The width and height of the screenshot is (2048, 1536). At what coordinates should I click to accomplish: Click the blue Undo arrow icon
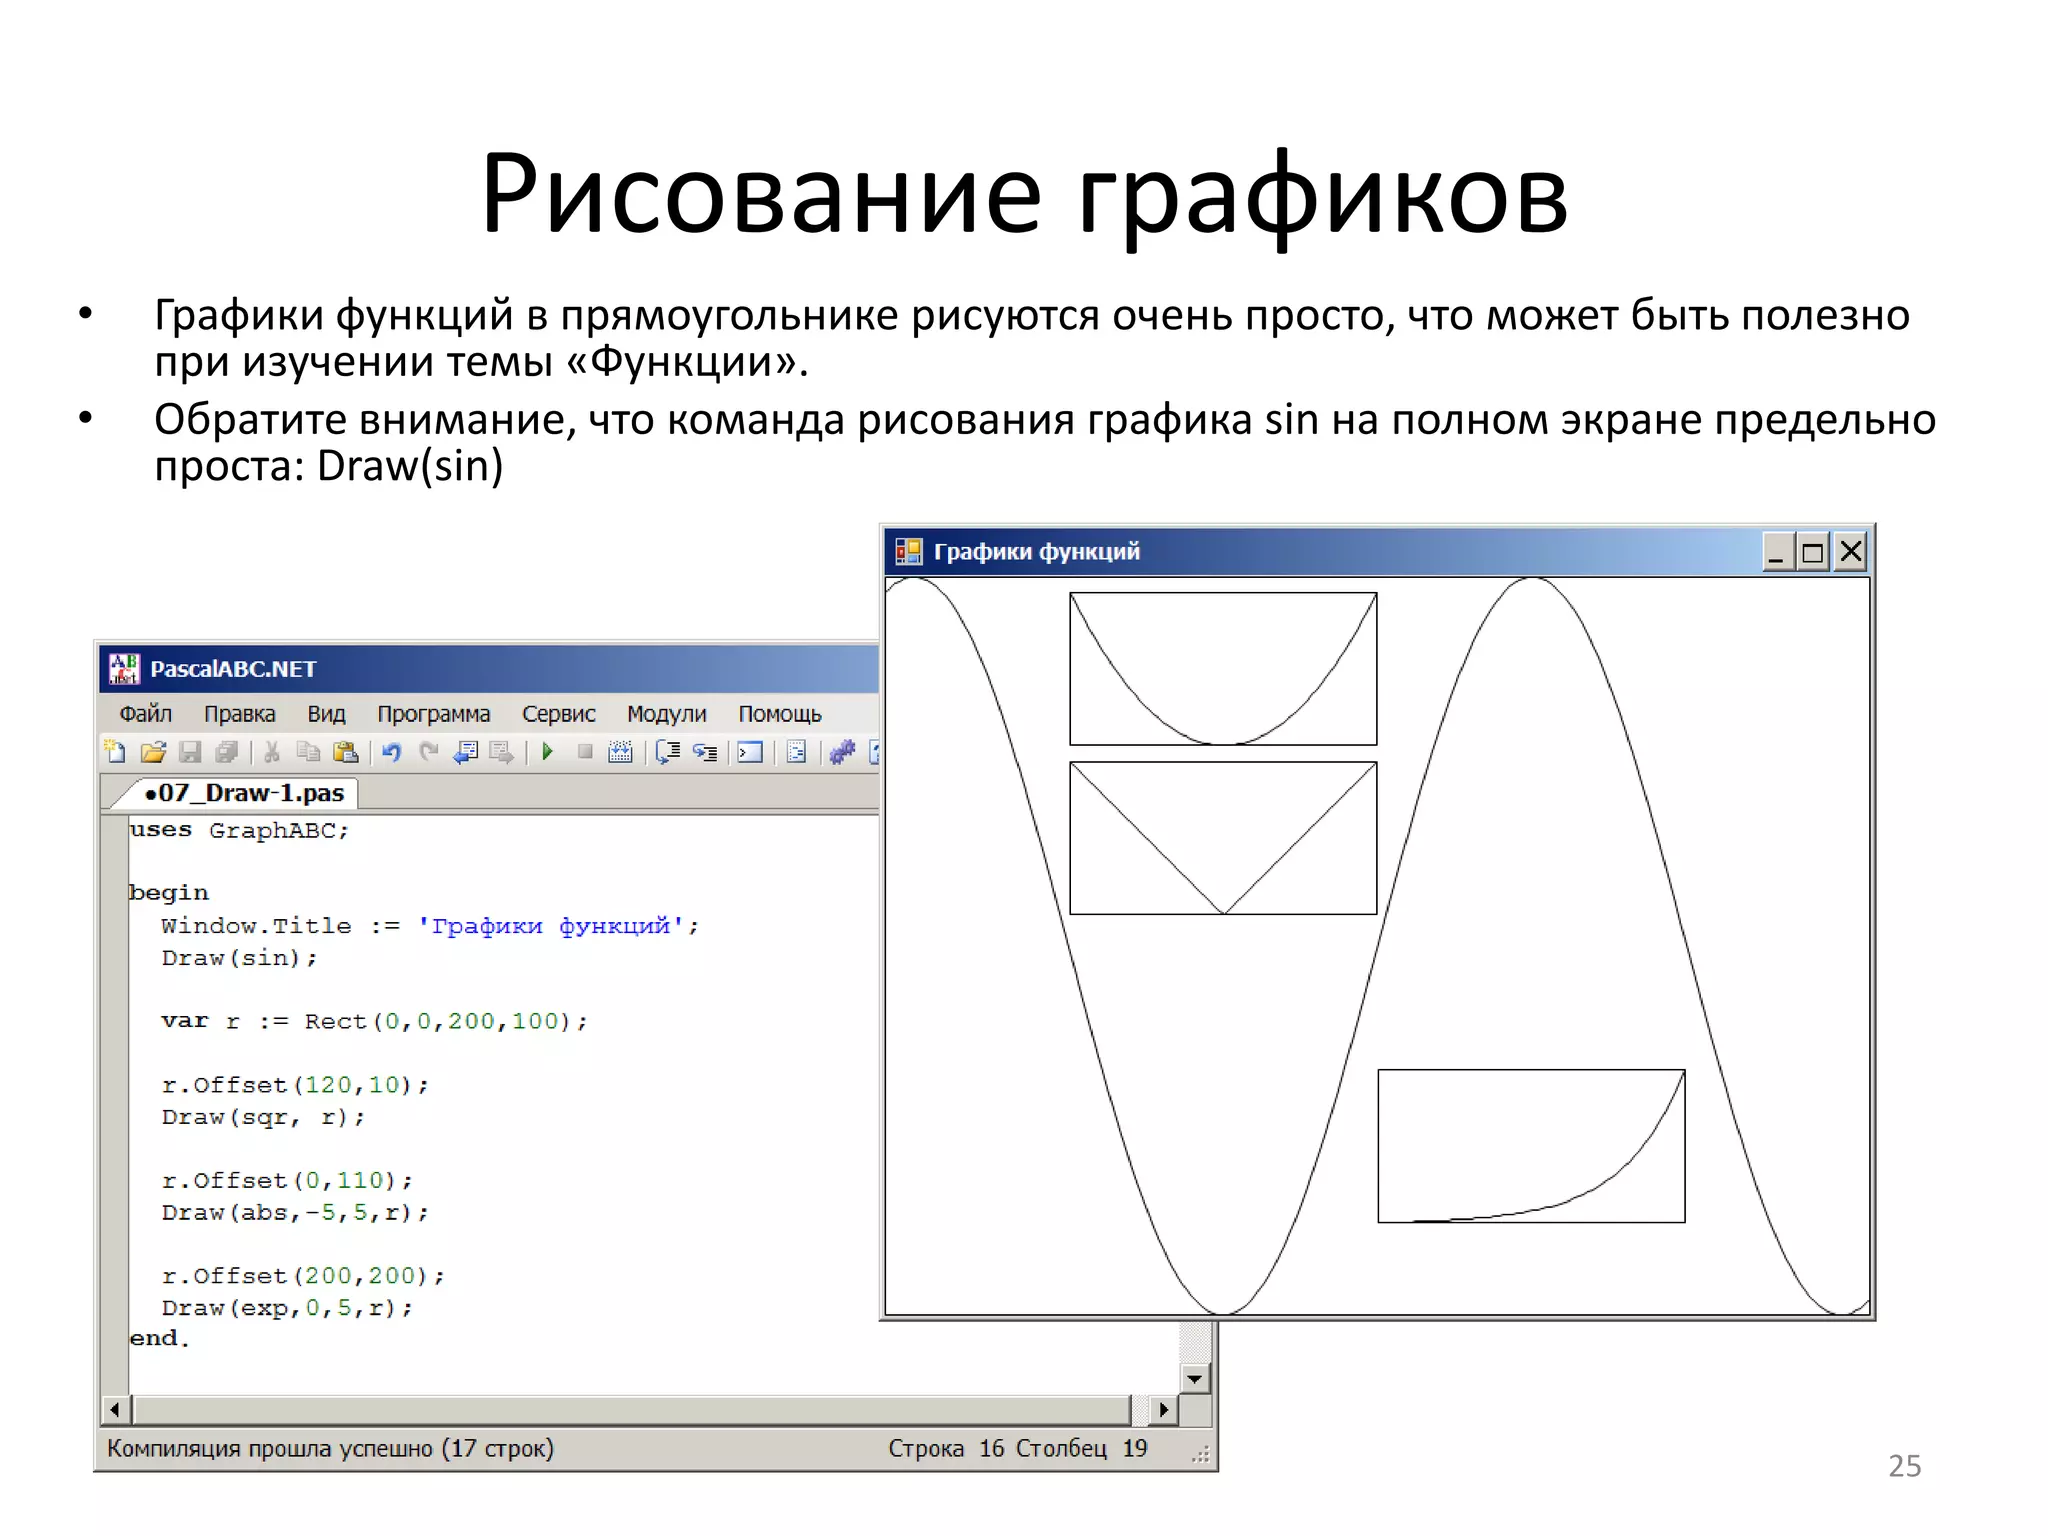pos(392,752)
